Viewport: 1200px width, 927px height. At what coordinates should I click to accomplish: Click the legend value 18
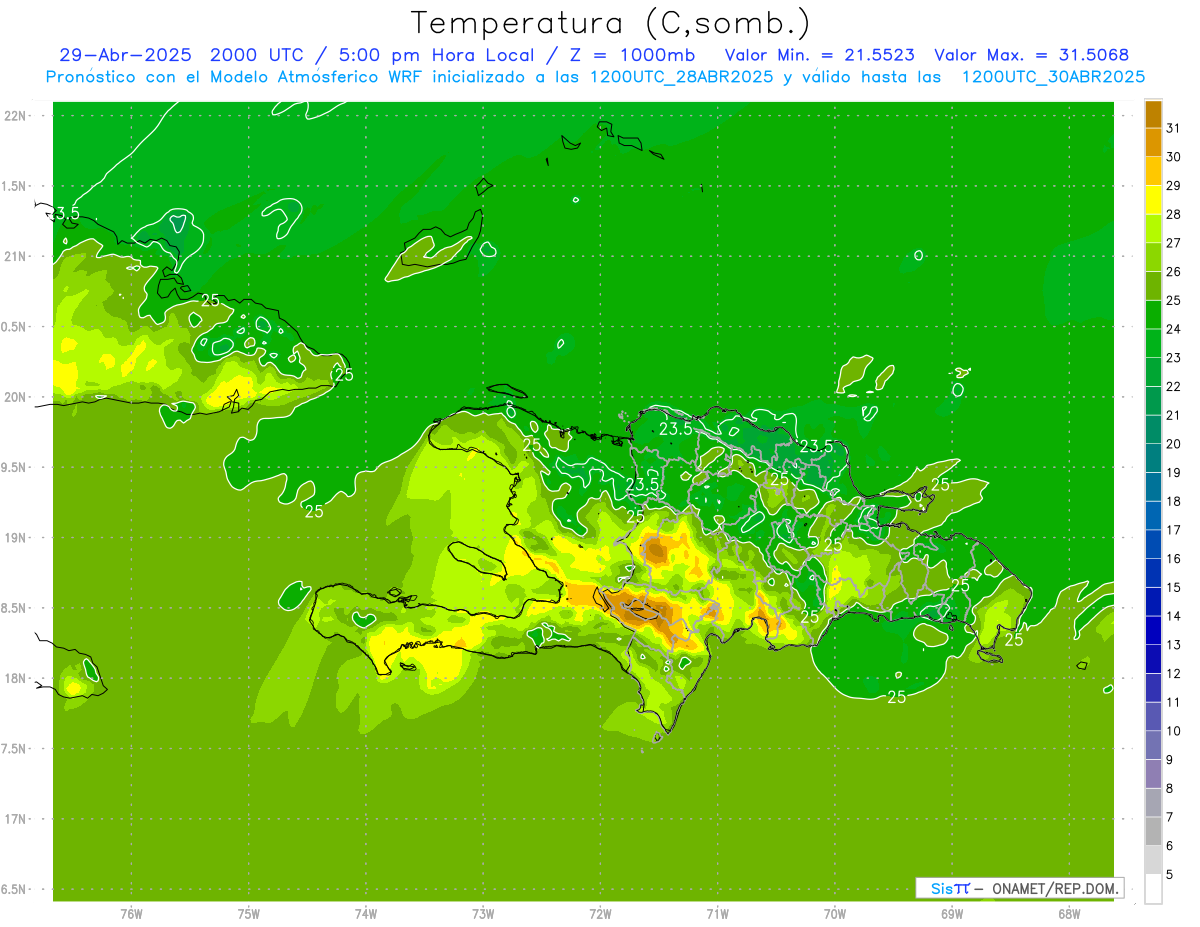(1174, 501)
